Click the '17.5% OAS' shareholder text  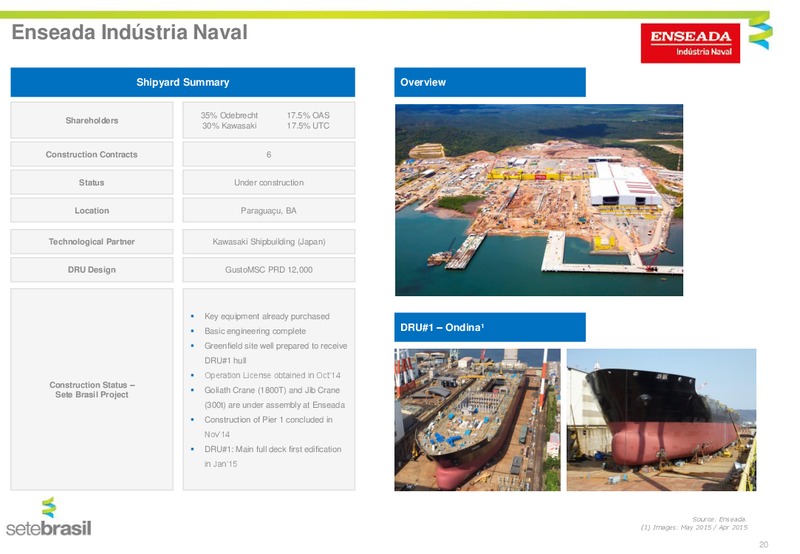[308, 115]
